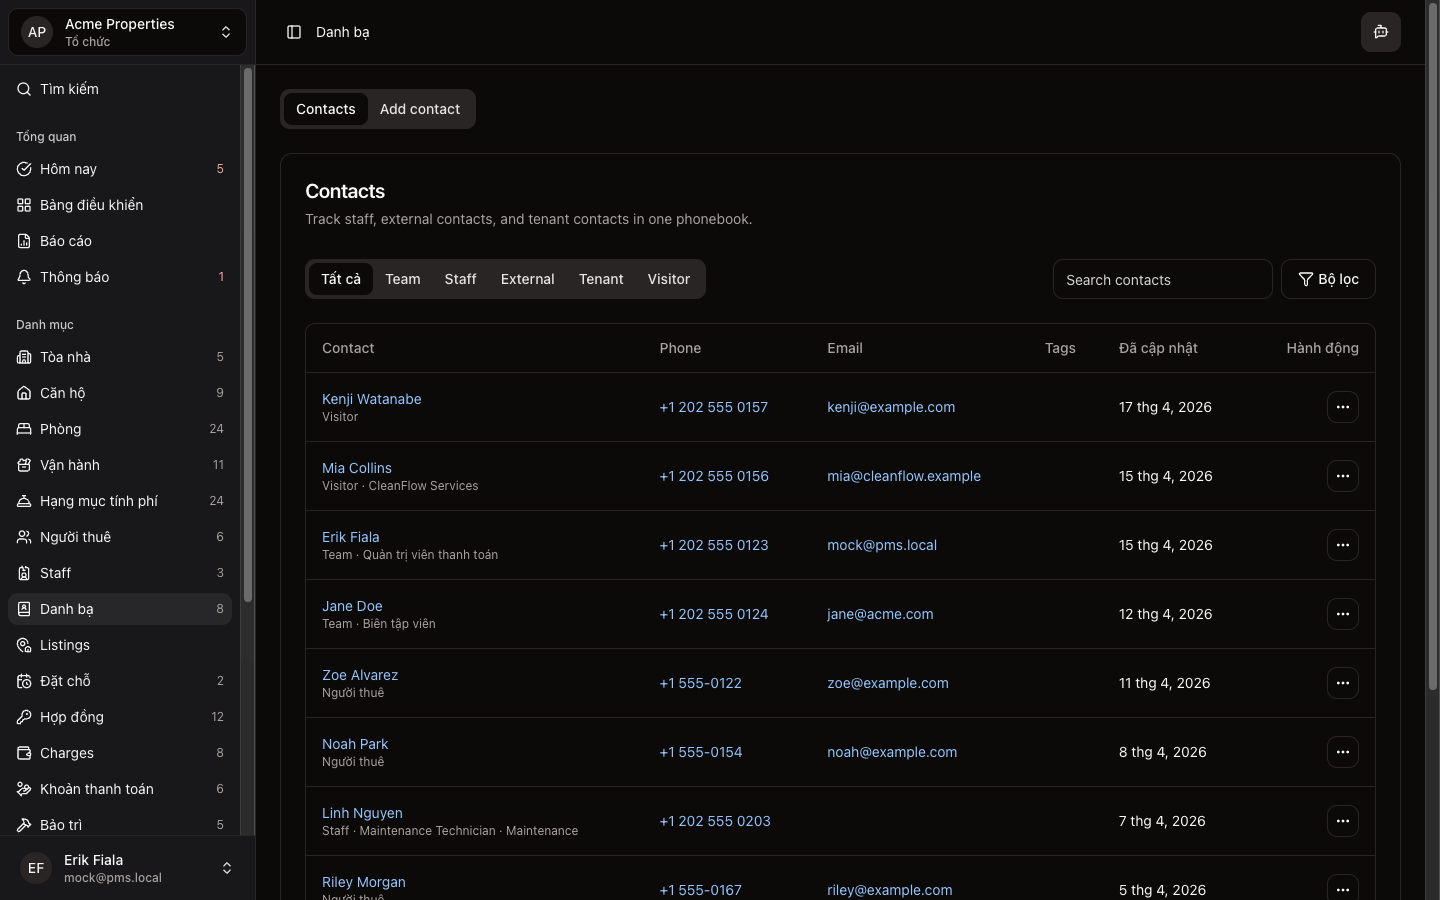Click email zoe@example.com link

(888, 683)
